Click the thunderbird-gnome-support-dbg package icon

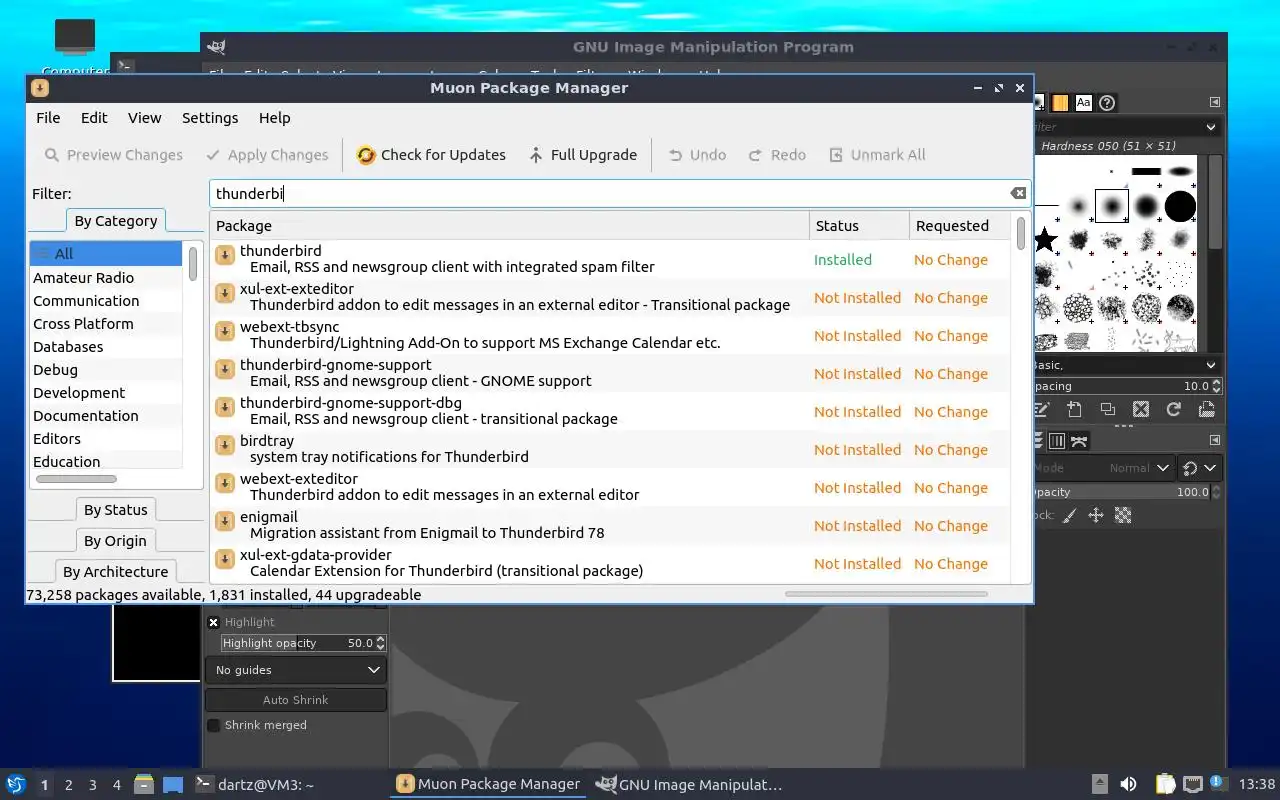[x=225, y=408]
